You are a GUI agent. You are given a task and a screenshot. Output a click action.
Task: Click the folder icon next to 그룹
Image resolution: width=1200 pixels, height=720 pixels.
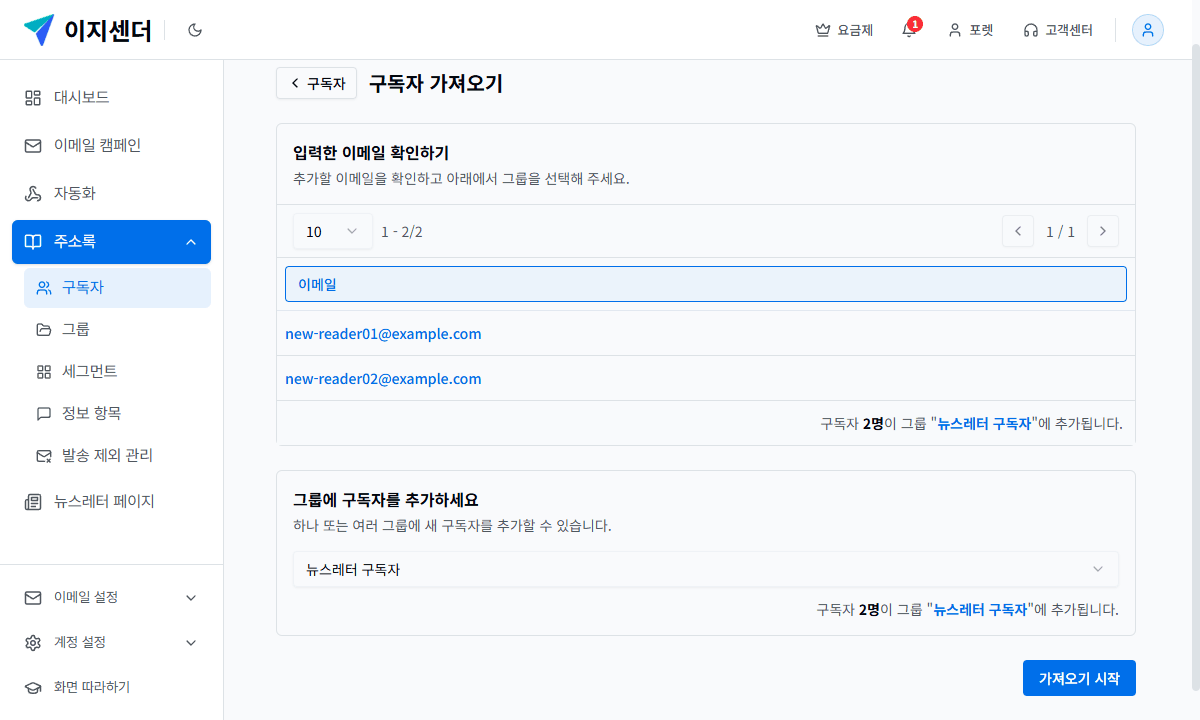[44, 330]
